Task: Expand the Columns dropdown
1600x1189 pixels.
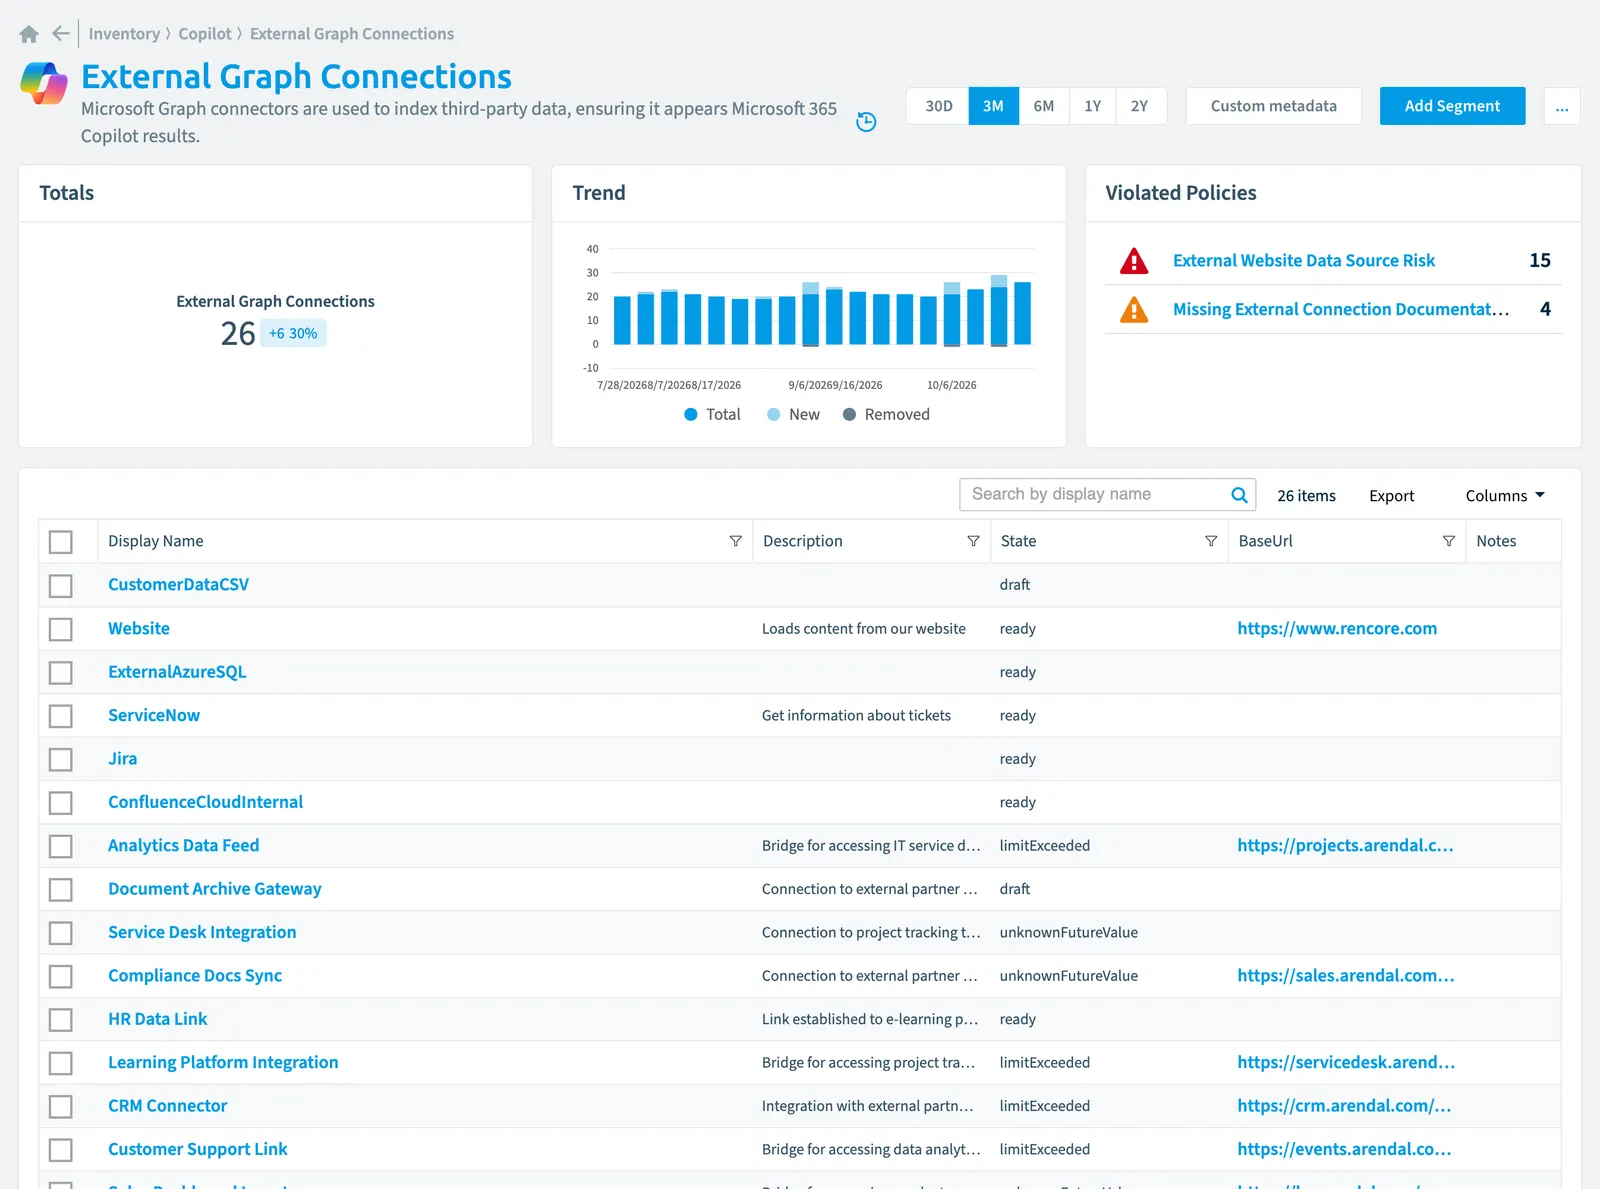Action: 1505,496
